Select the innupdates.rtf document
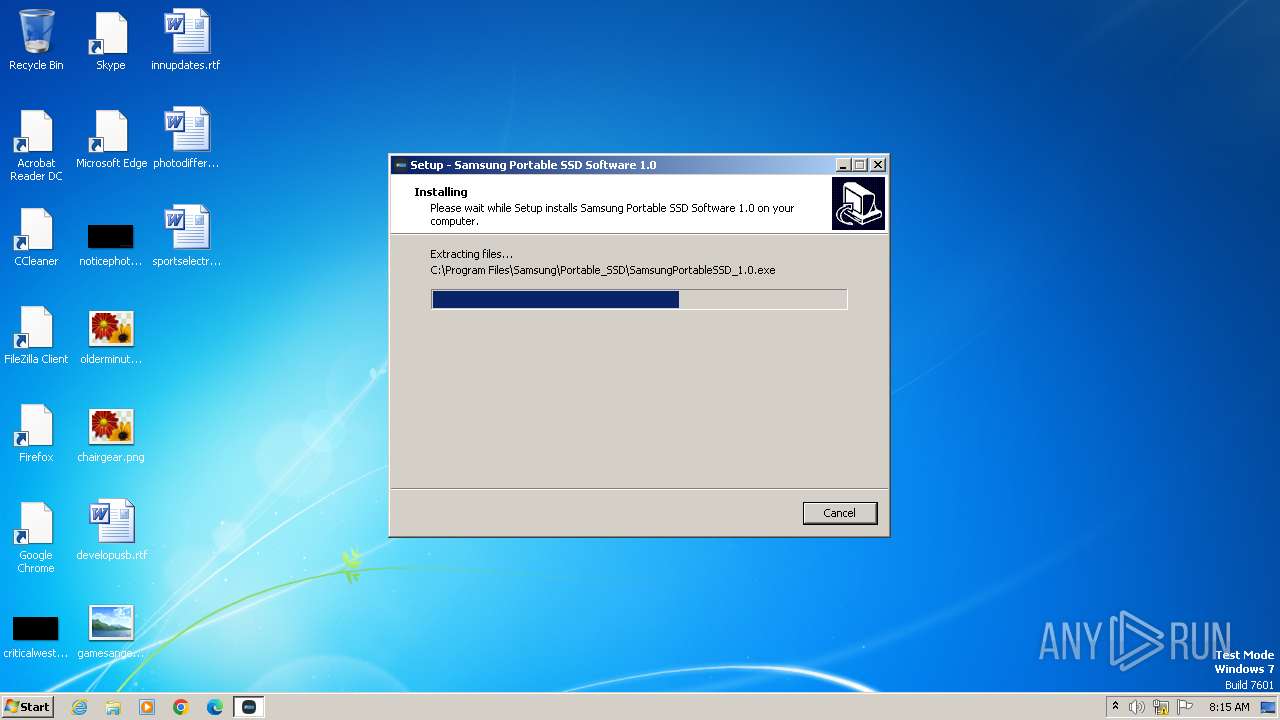The height and width of the screenshot is (720, 1280). 186,40
